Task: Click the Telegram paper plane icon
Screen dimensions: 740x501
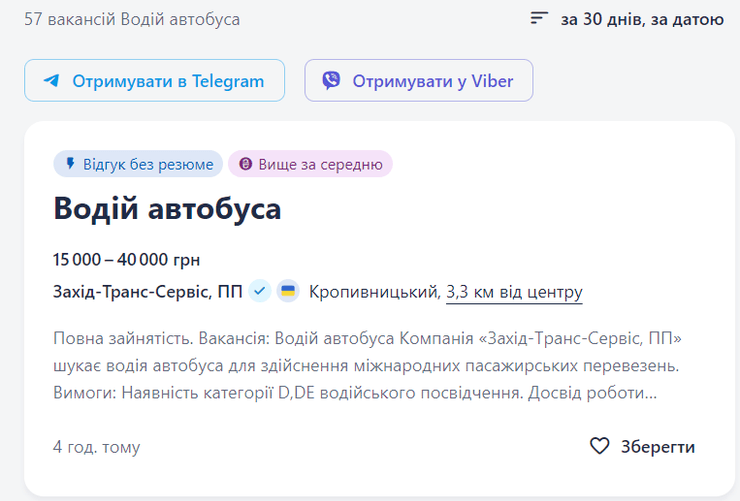Action: click(51, 81)
